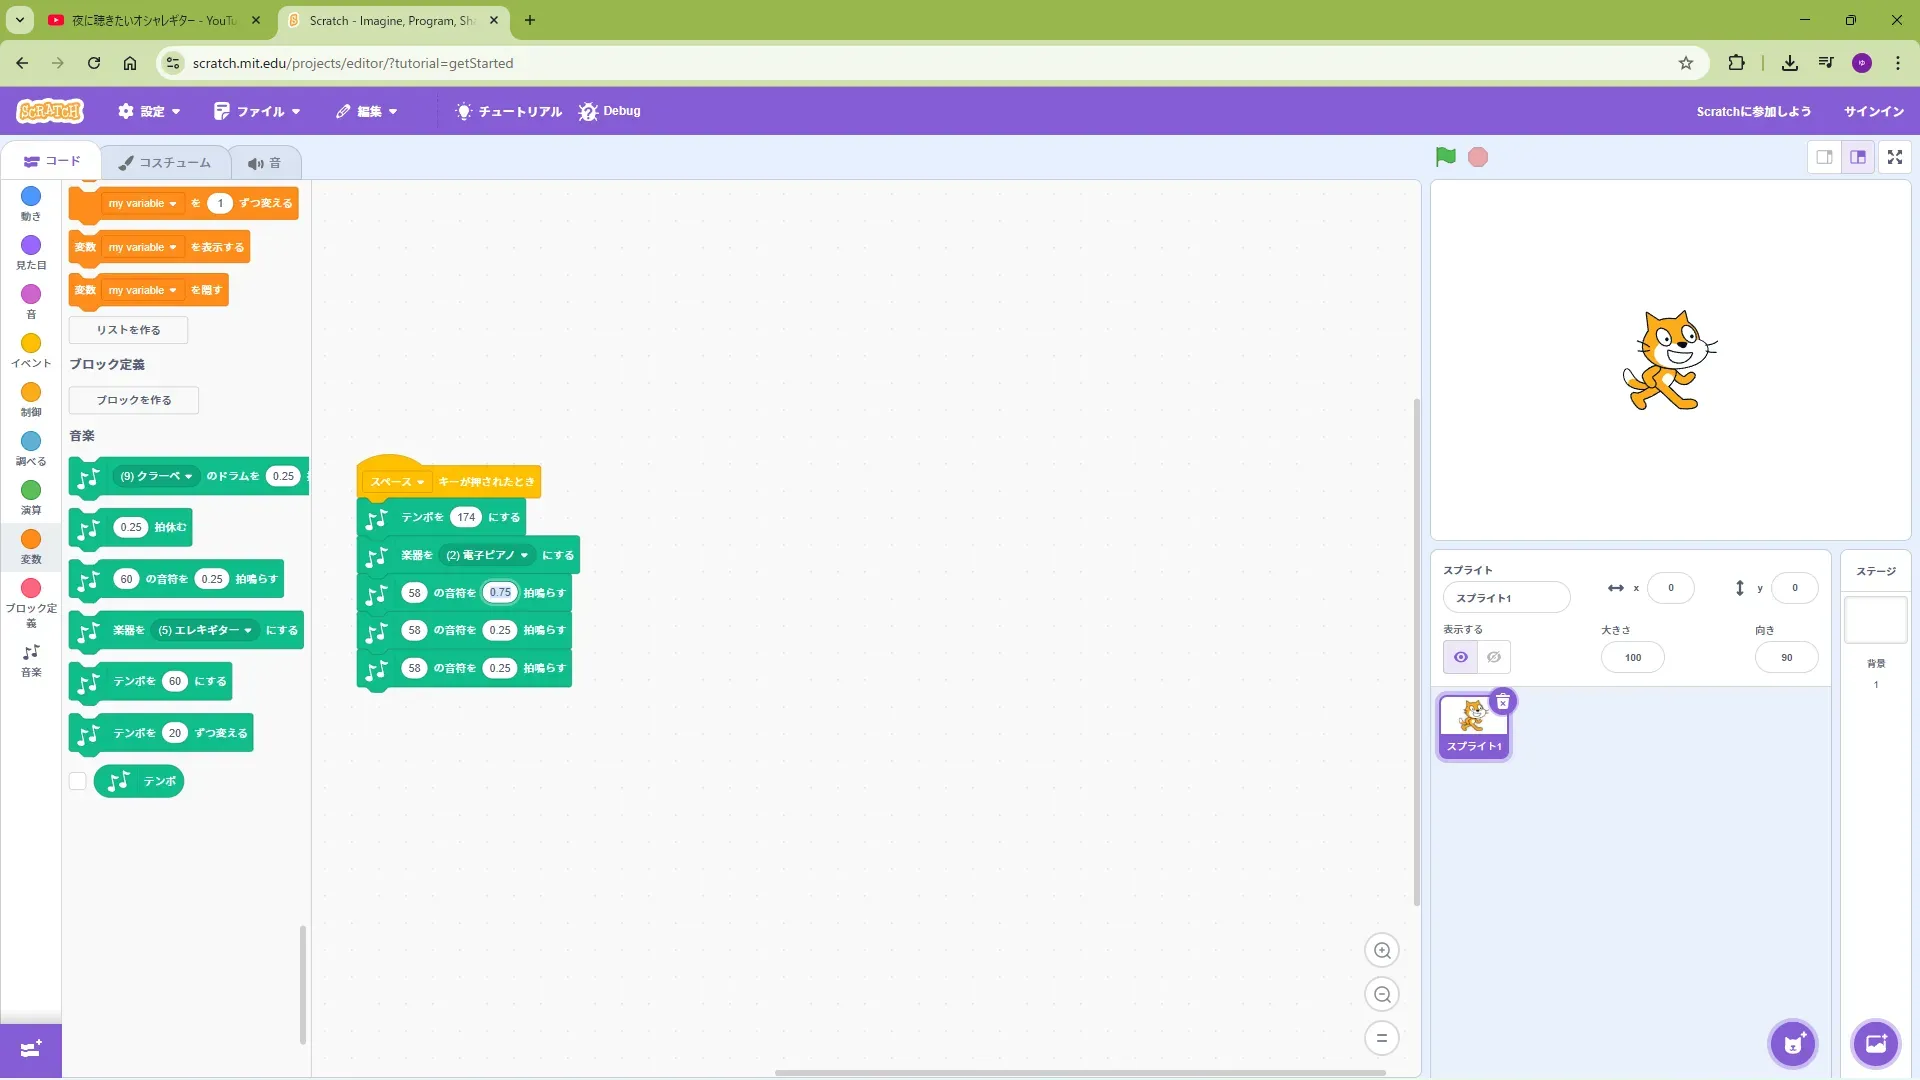Delete Sprite1 with the trash icon
The width and height of the screenshot is (1920, 1080).
pyautogui.click(x=1502, y=702)
